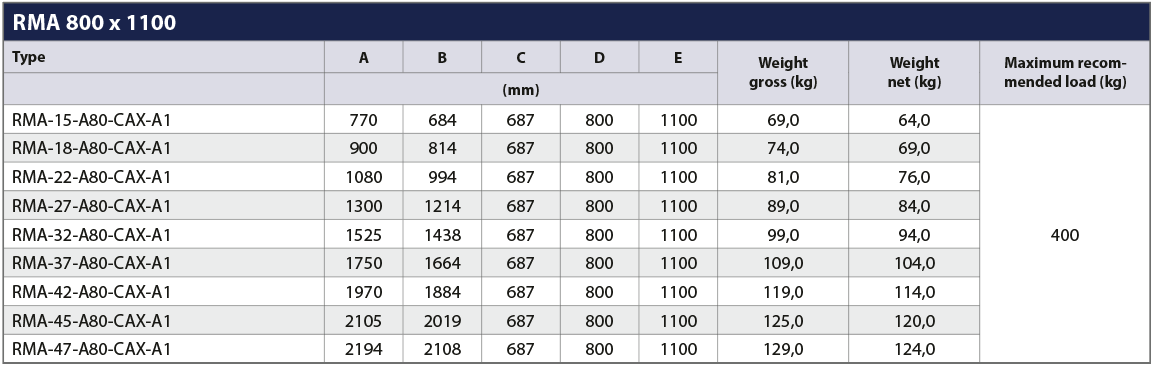Click gross weight 129,0

(783, 349)
